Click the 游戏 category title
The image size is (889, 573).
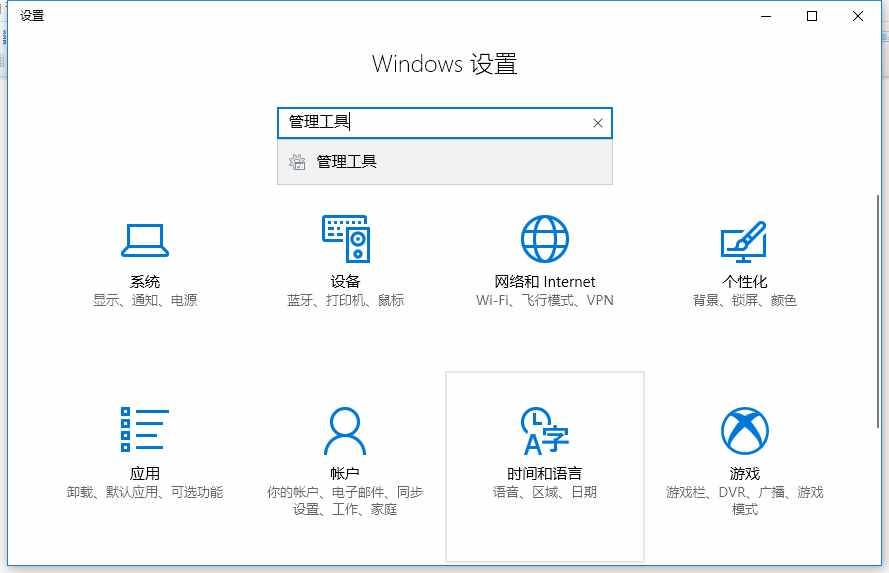(x=744, y=473)
